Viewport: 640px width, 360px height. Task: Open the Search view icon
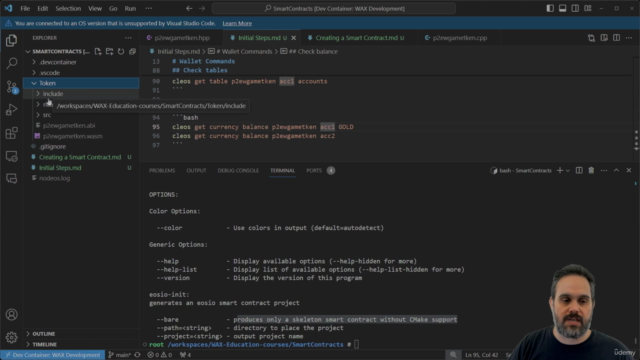pyautogui.click(x=11, y=63)
